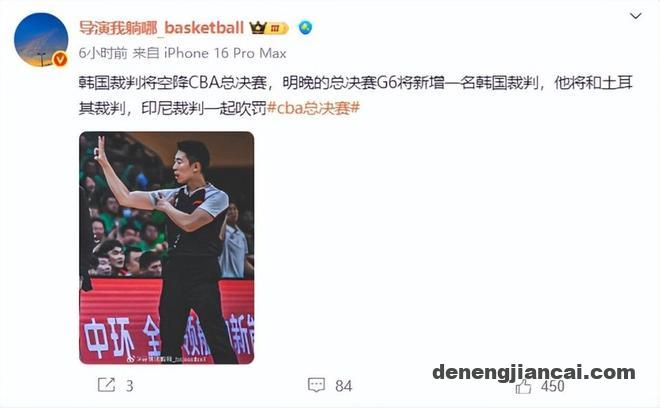This screenshot has height=408, width=660.
Task: Like the post with the thumbs-up icon
Action: [523, 386]
